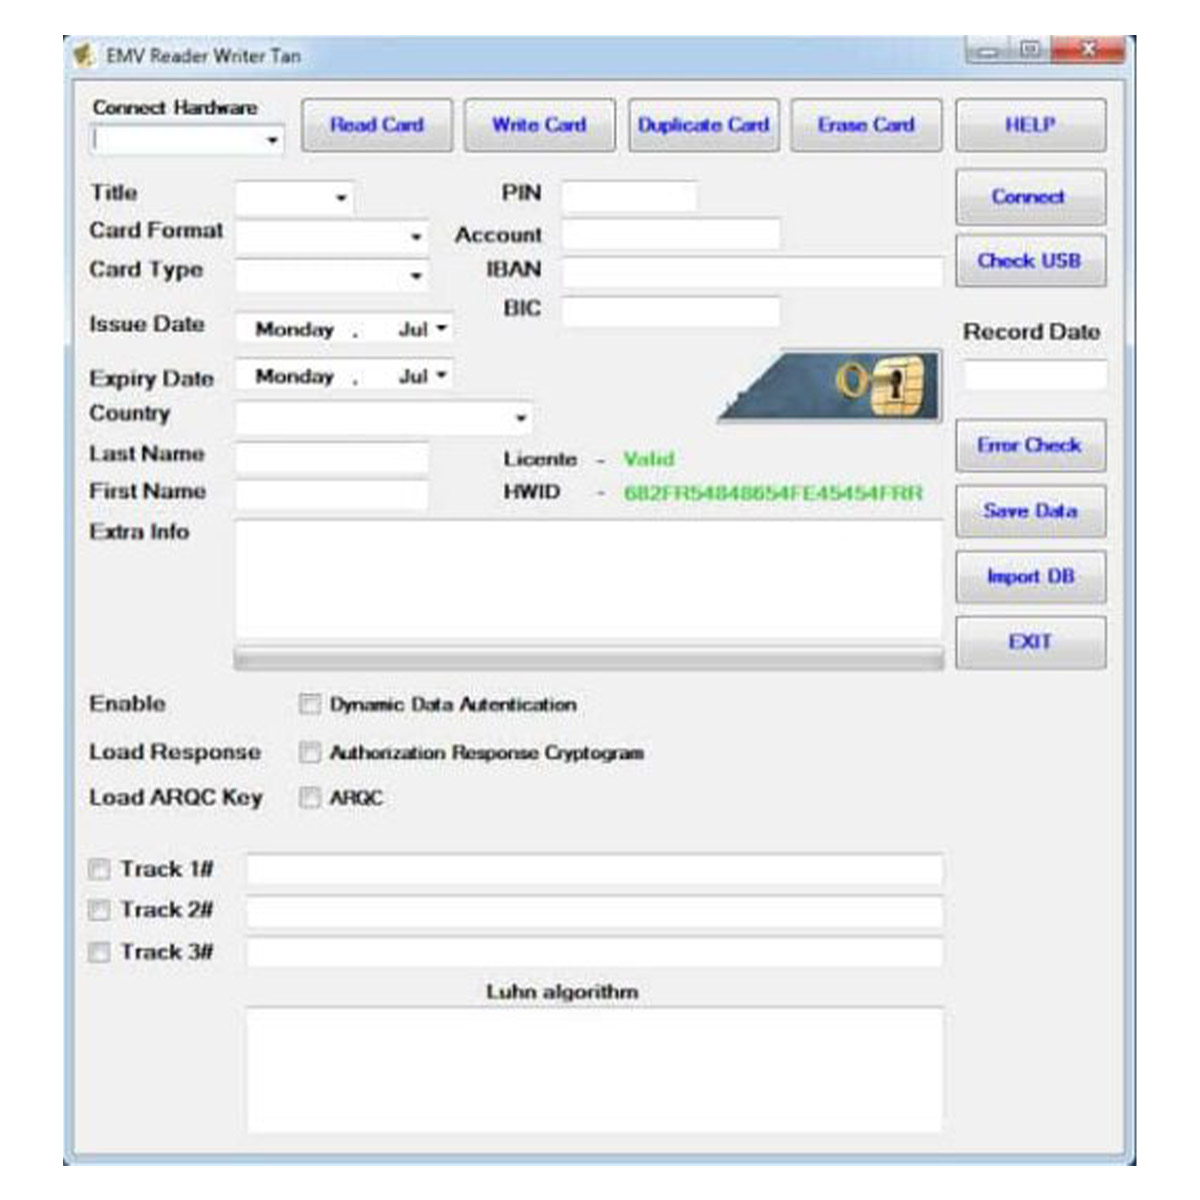Image resolution: width=1200 pixels, height=1200 pixels.
Task: Click the progress bar below Extra Info
Action: pyautogui.click(x=588, y=659)
